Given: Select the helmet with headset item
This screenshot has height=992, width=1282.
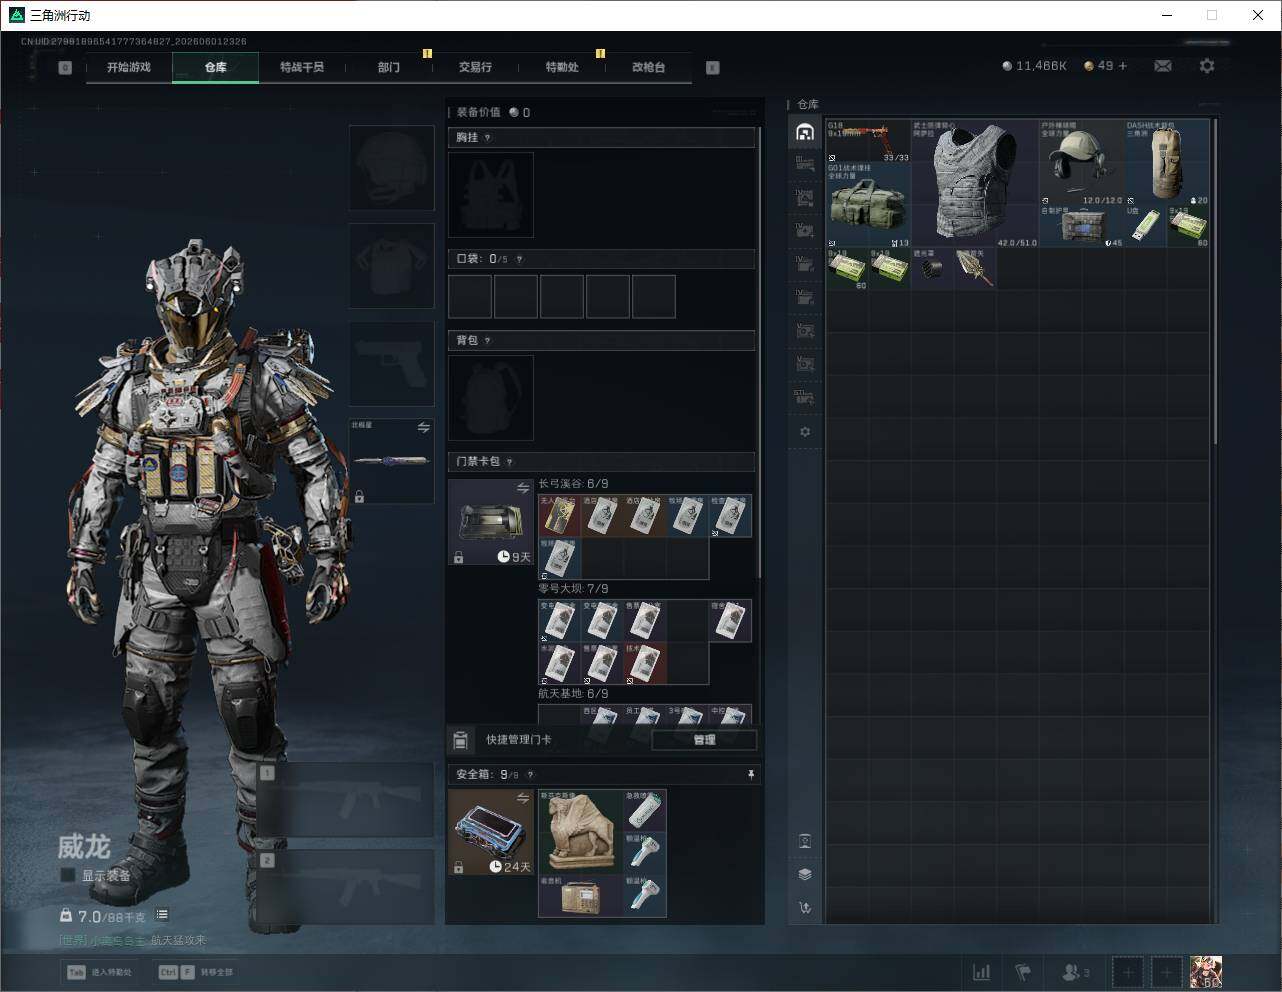Looking at the screenshot, I should pyautogui.click(x=1082, y=162).
